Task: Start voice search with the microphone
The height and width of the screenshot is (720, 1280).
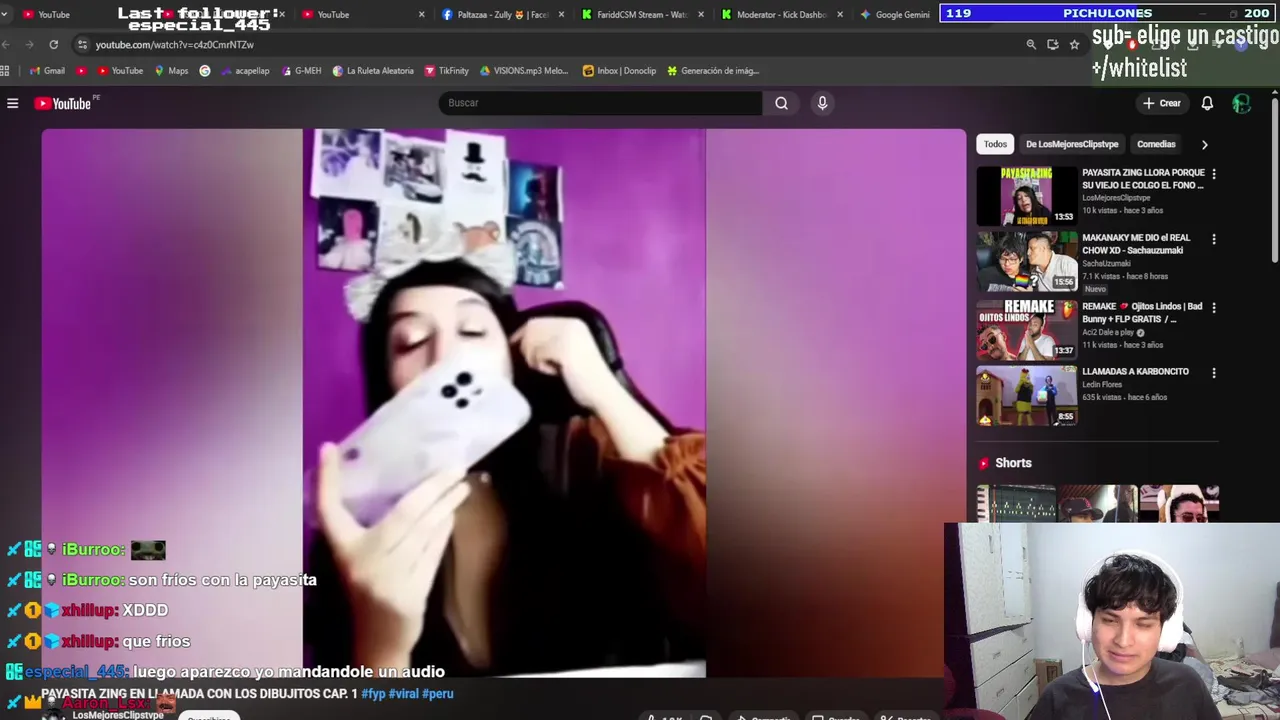Action: 822,103
